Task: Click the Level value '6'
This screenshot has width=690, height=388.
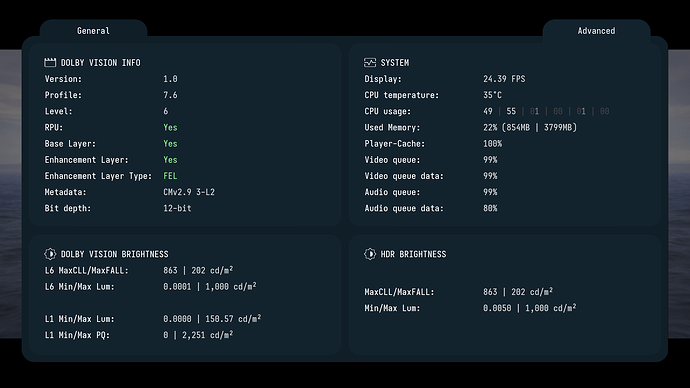Action: click(165, 111)
